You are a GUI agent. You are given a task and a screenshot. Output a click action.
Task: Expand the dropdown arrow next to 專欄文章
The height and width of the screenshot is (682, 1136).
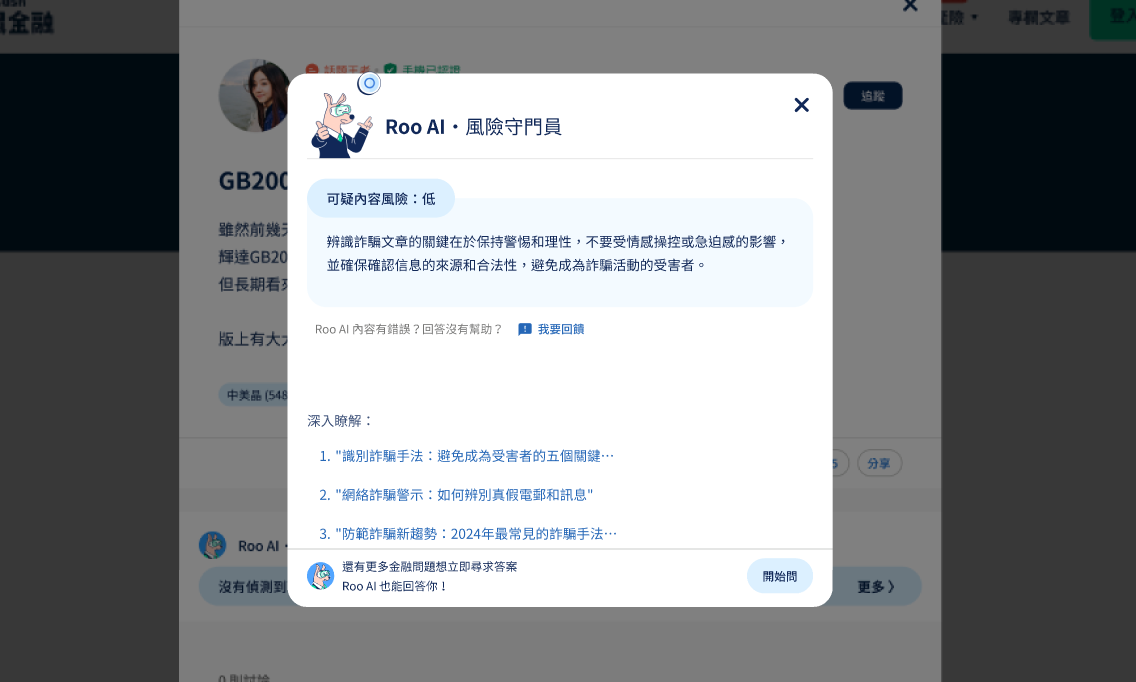click(x=974, y=17)
